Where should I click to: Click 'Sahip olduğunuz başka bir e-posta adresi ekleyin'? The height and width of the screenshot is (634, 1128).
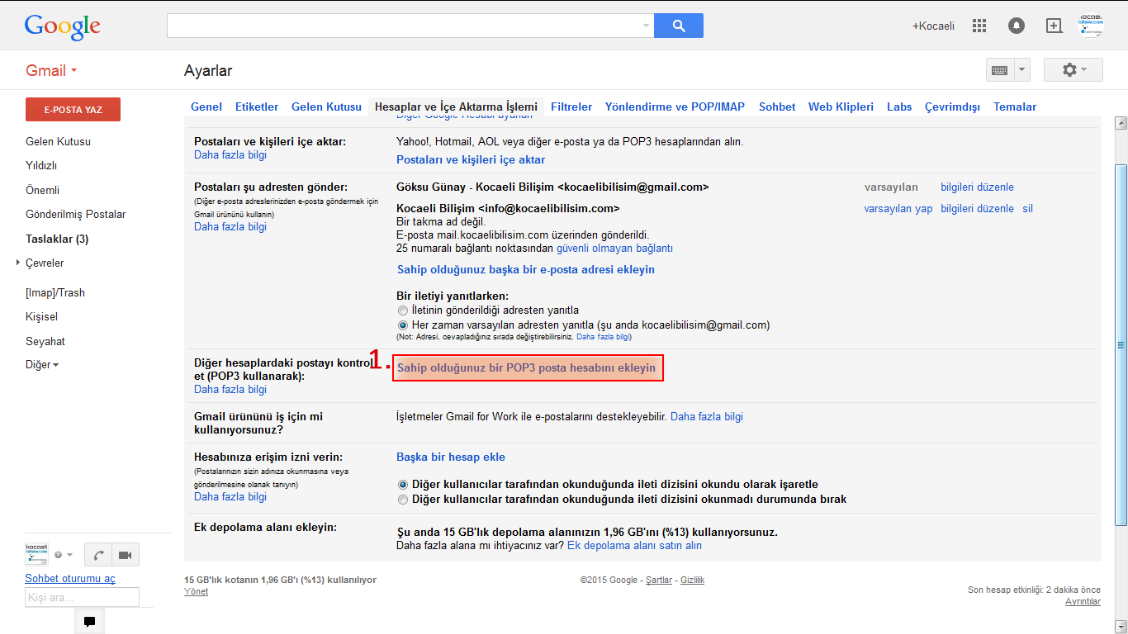[526, 269]
